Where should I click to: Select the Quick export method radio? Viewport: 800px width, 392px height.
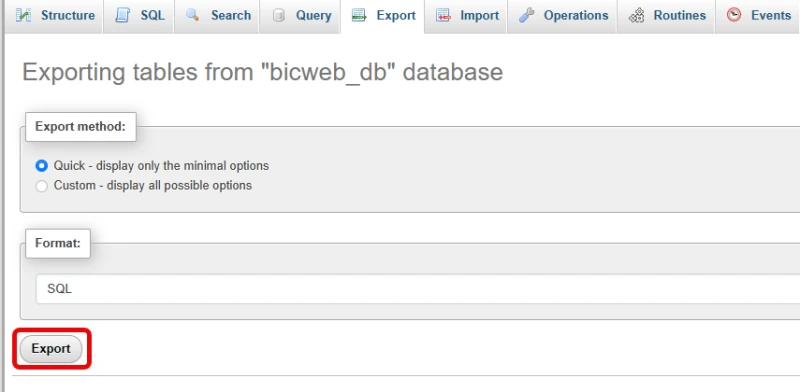[41, 166]
